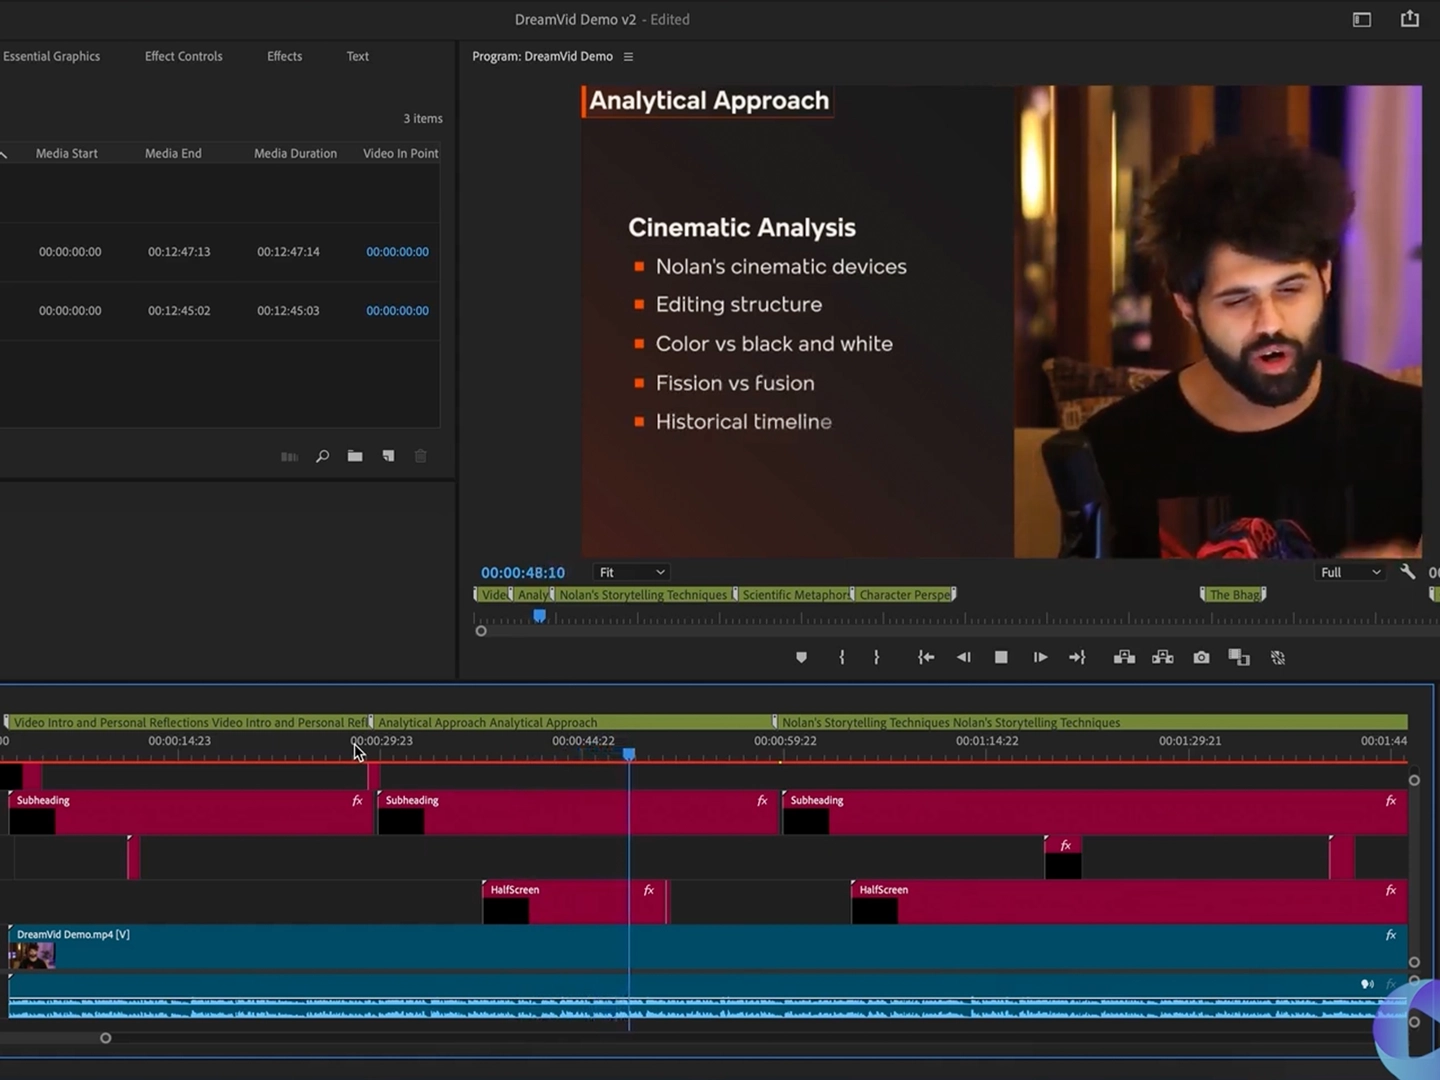Jump to the In point
This screenshot has height=1080, width=1440.
[926, 657]
